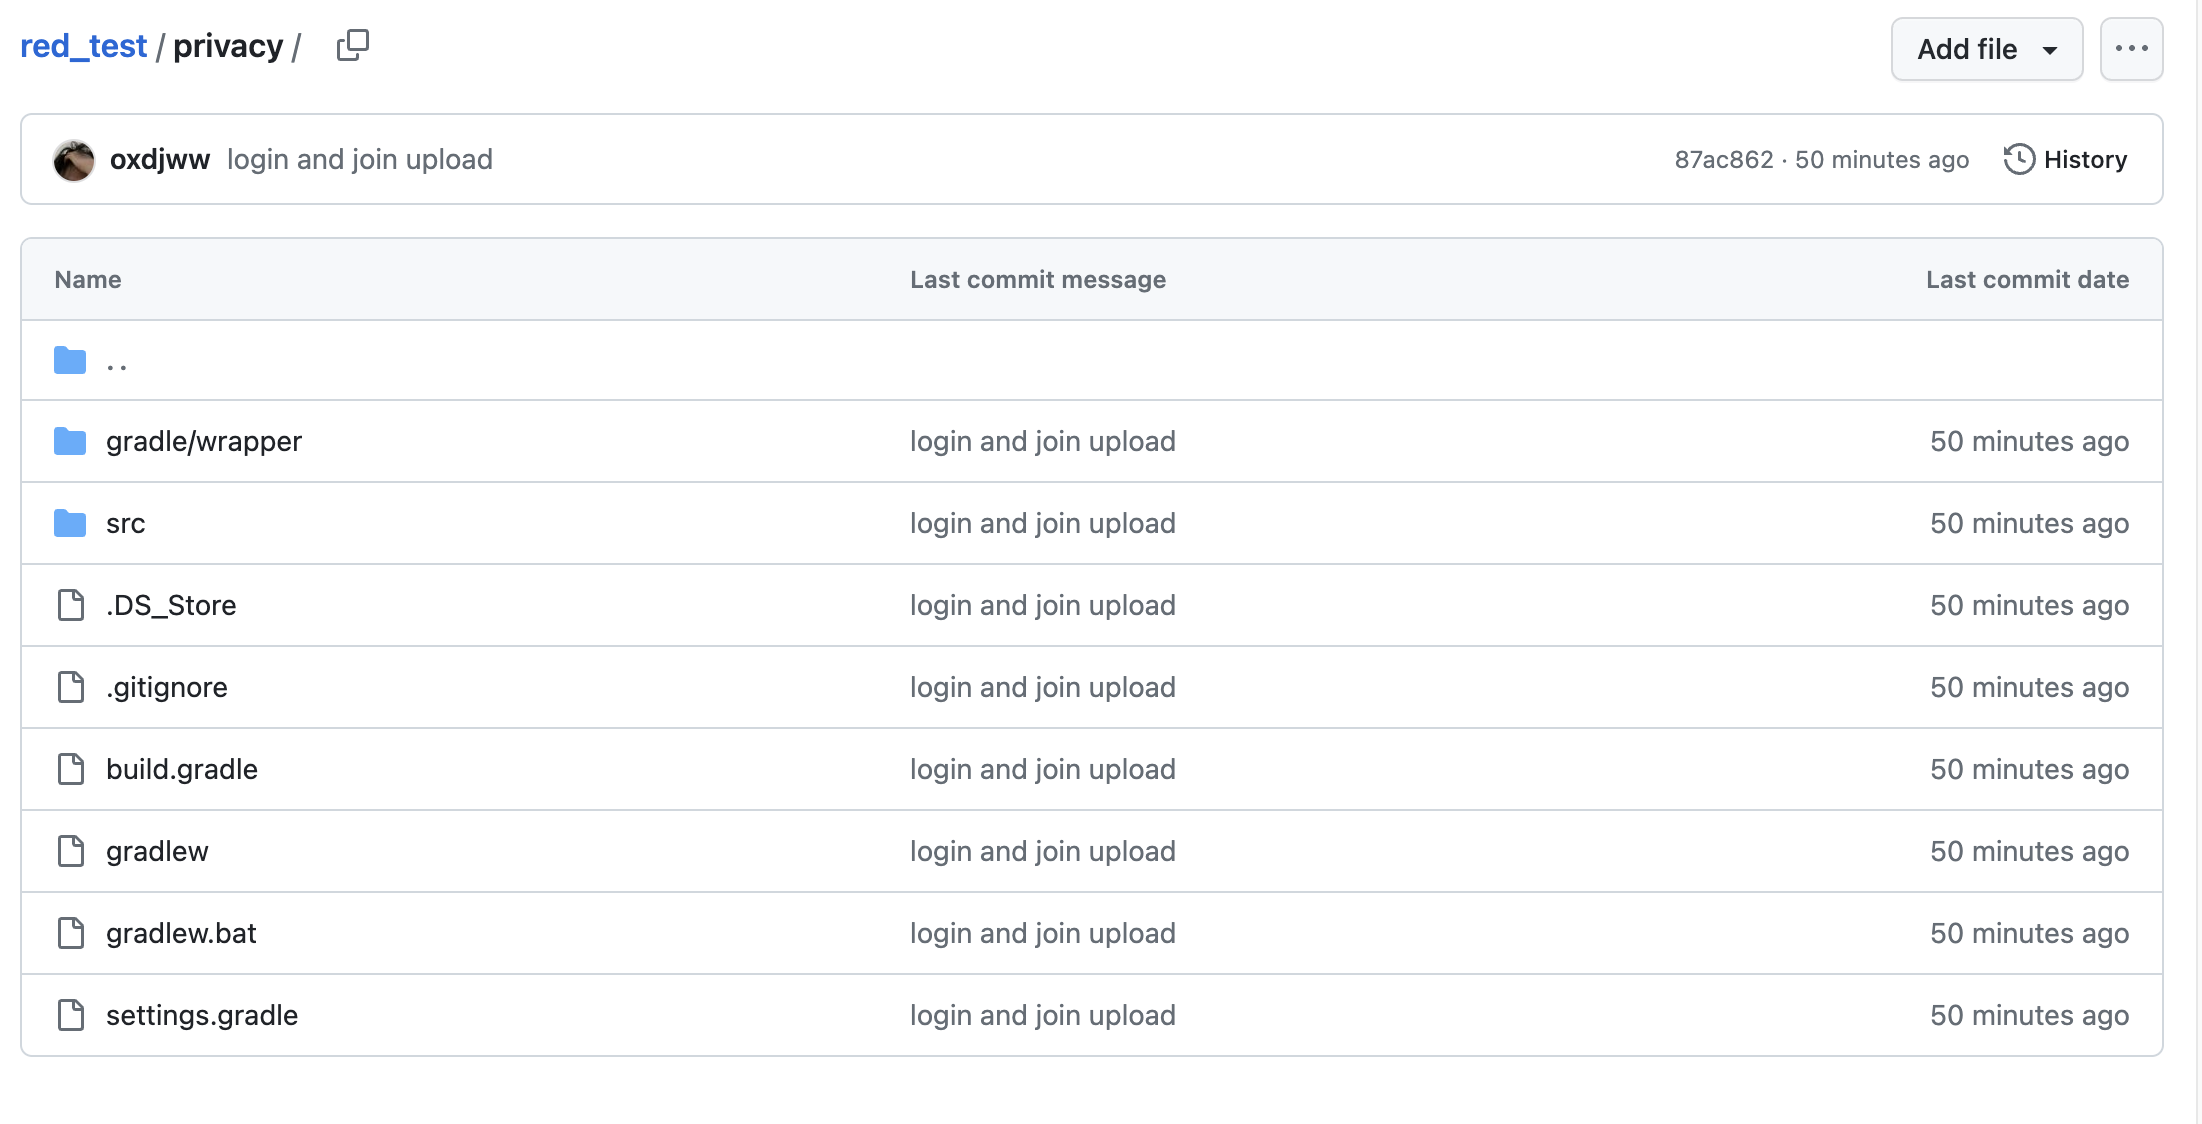Open the gradlew.bat file
This screenshot has width=2202, height=1124.
click(181, 933)
